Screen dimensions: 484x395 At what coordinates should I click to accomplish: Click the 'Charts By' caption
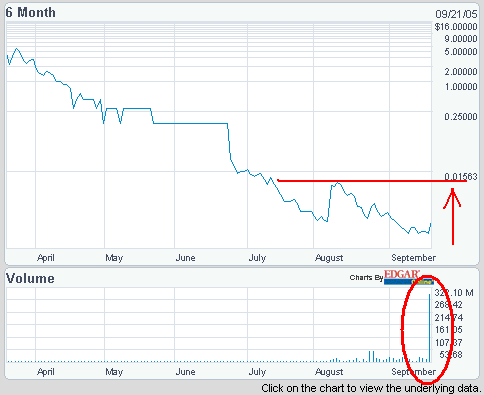click(x=366, y=278)
